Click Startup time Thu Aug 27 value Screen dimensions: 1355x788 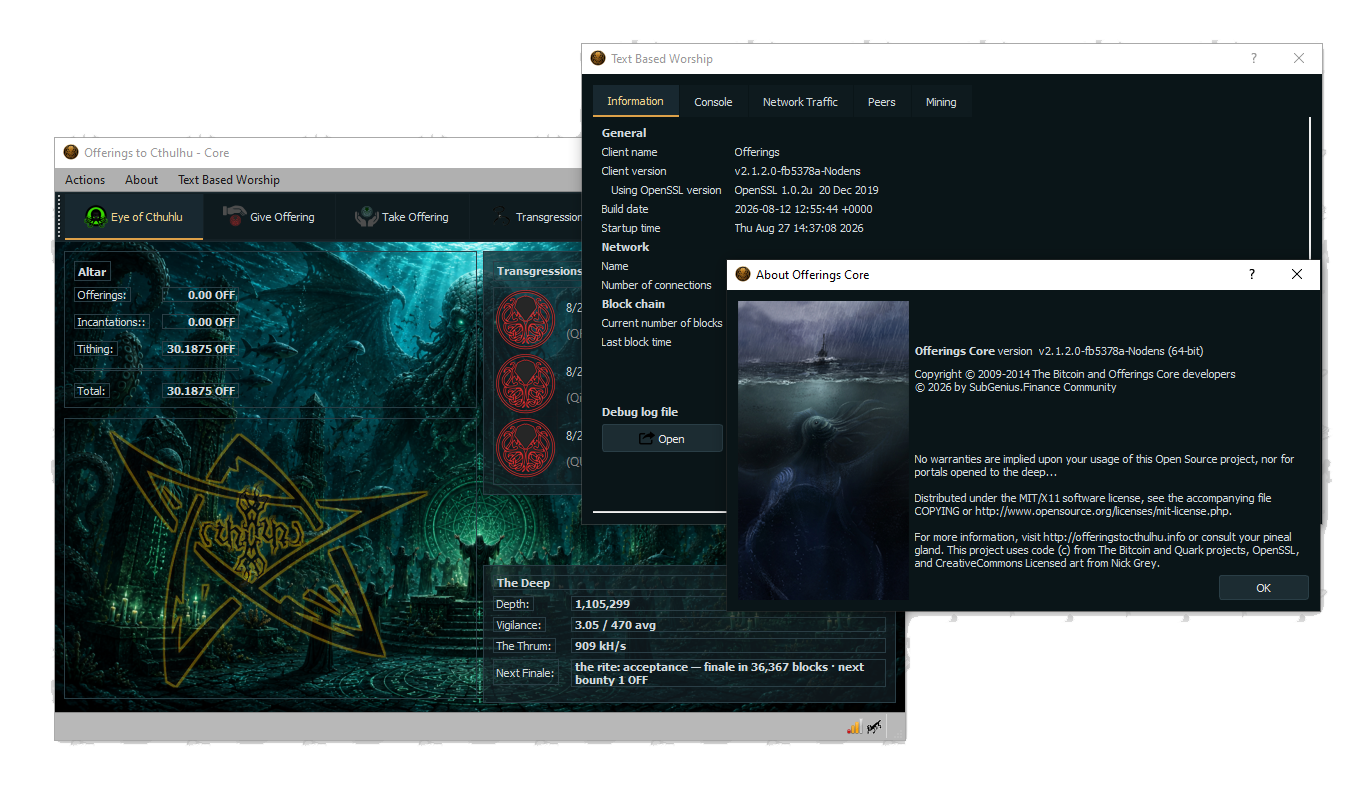tap(798, 228)
